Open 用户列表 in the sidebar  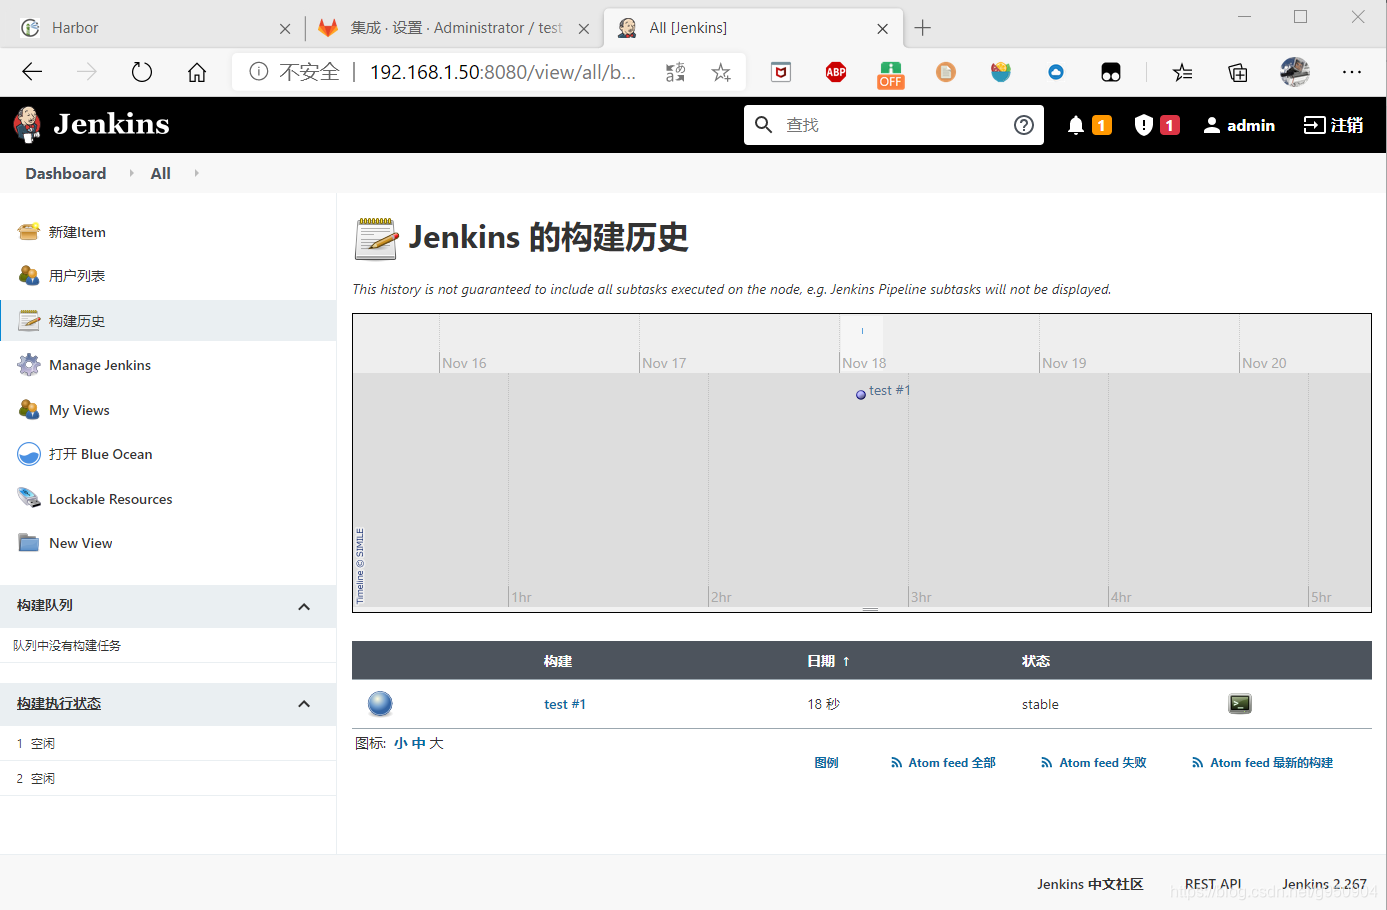point(77,276)
